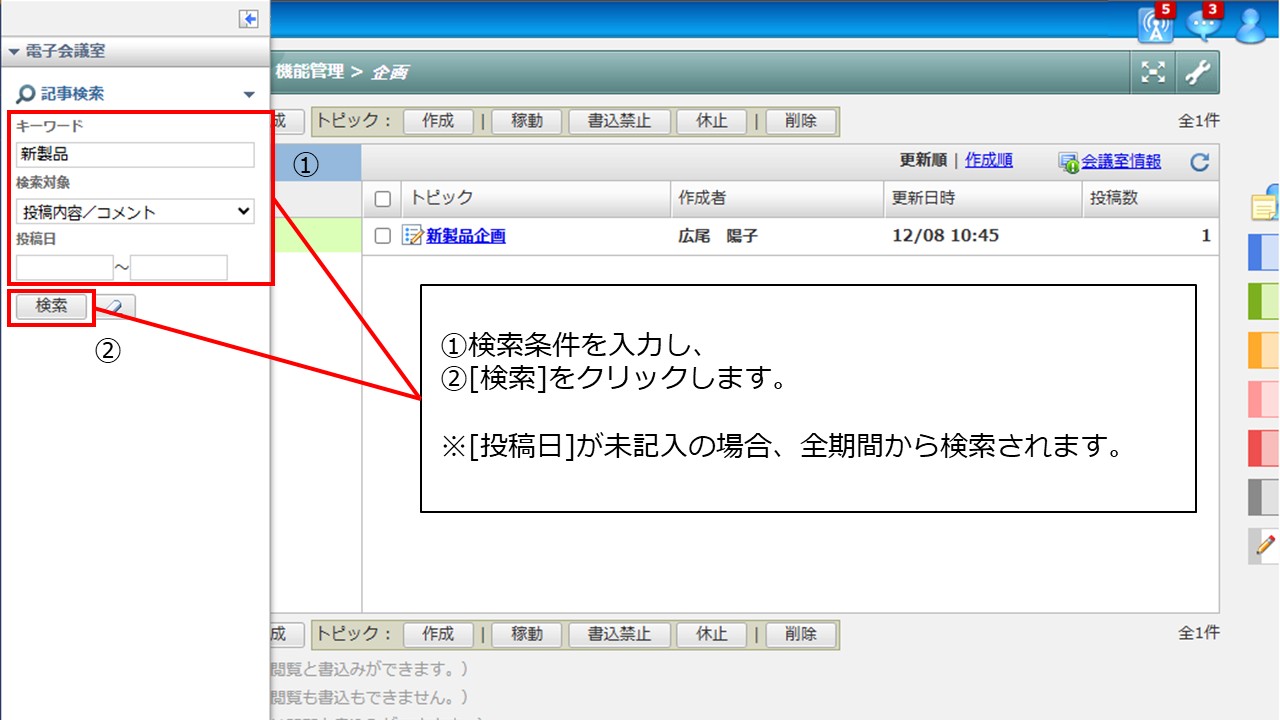Select the green color tab
The image size is (1280, 720).
pos(1264,300)
